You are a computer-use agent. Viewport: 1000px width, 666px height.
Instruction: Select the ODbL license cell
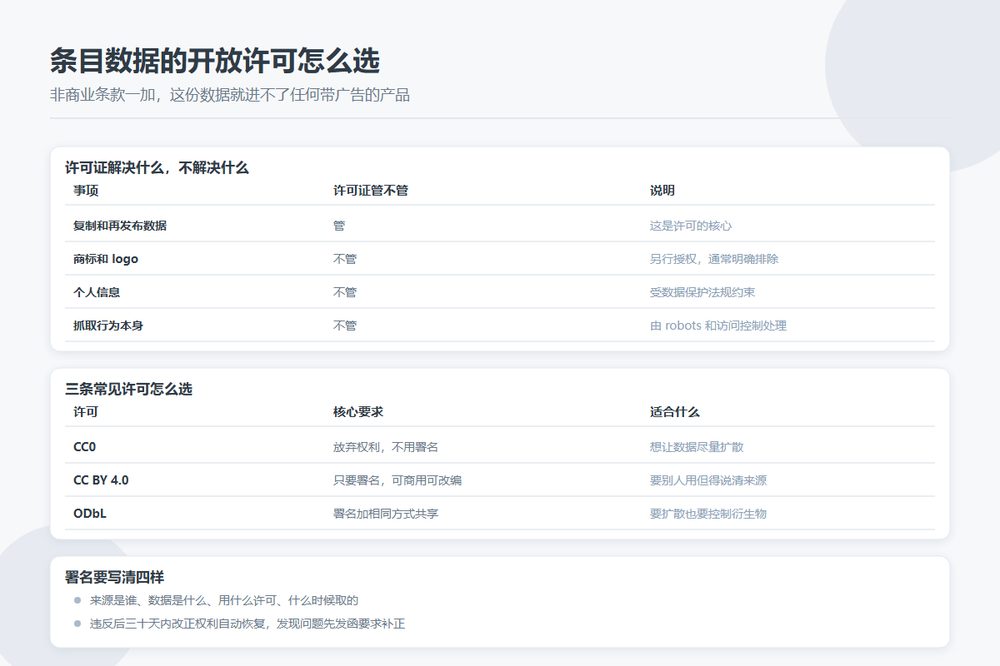(90, 513)
